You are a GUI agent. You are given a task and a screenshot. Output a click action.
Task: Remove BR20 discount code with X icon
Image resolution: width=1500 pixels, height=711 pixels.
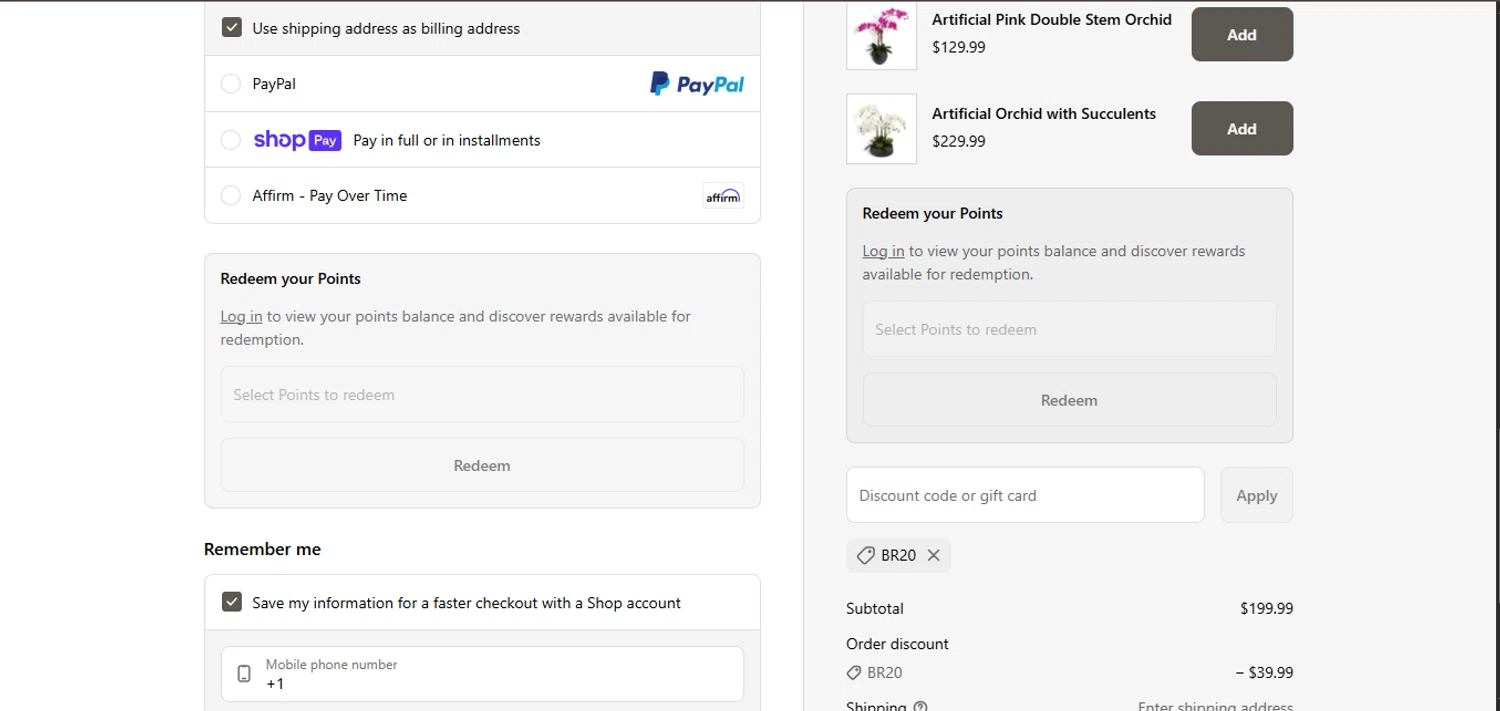pyautogui.click(x=934, y=555)
